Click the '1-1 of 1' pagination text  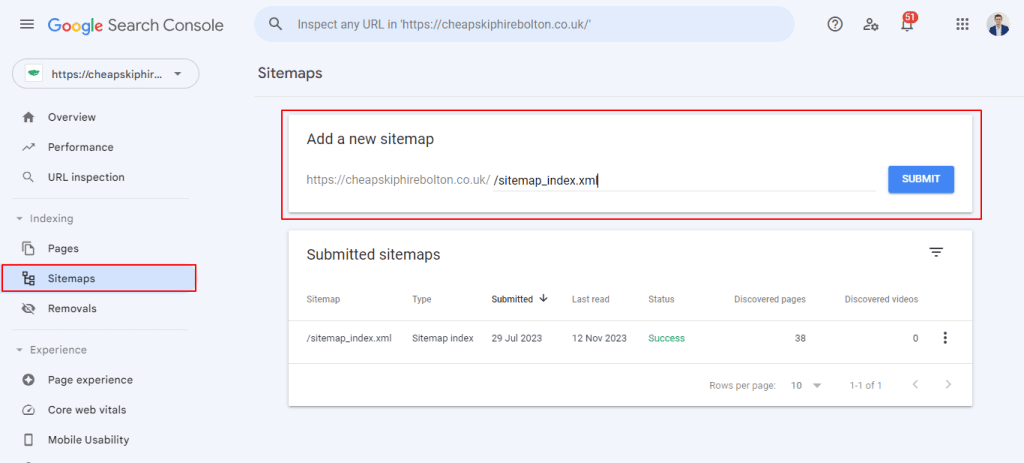point(865,385)
